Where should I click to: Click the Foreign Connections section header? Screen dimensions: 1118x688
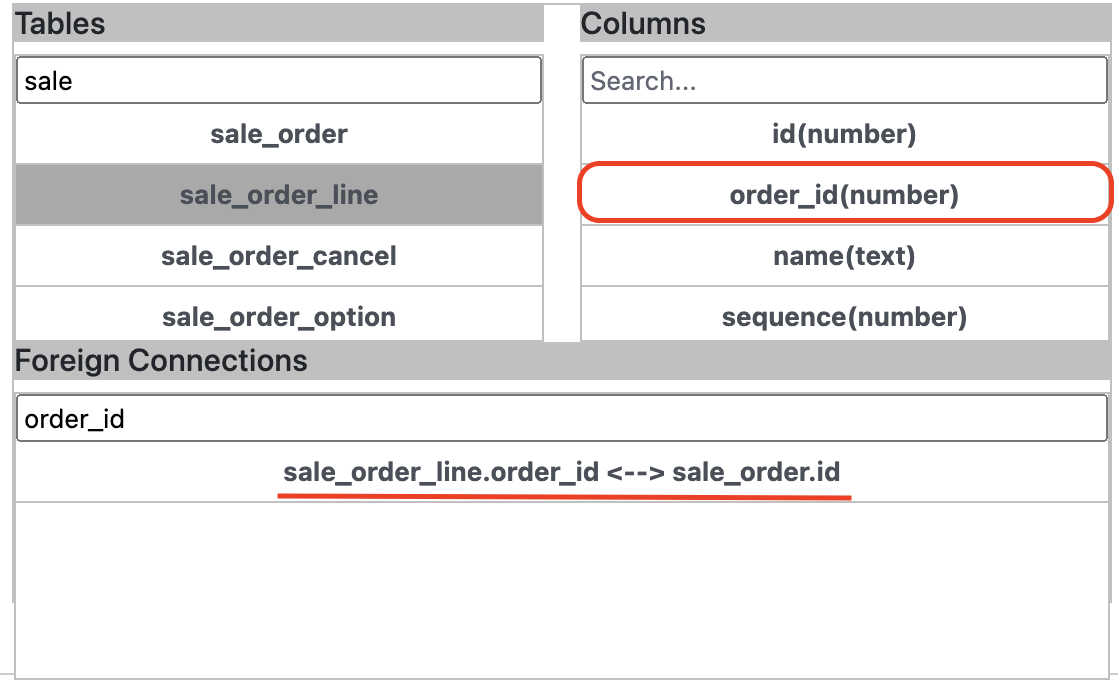[x=562, y=360]
